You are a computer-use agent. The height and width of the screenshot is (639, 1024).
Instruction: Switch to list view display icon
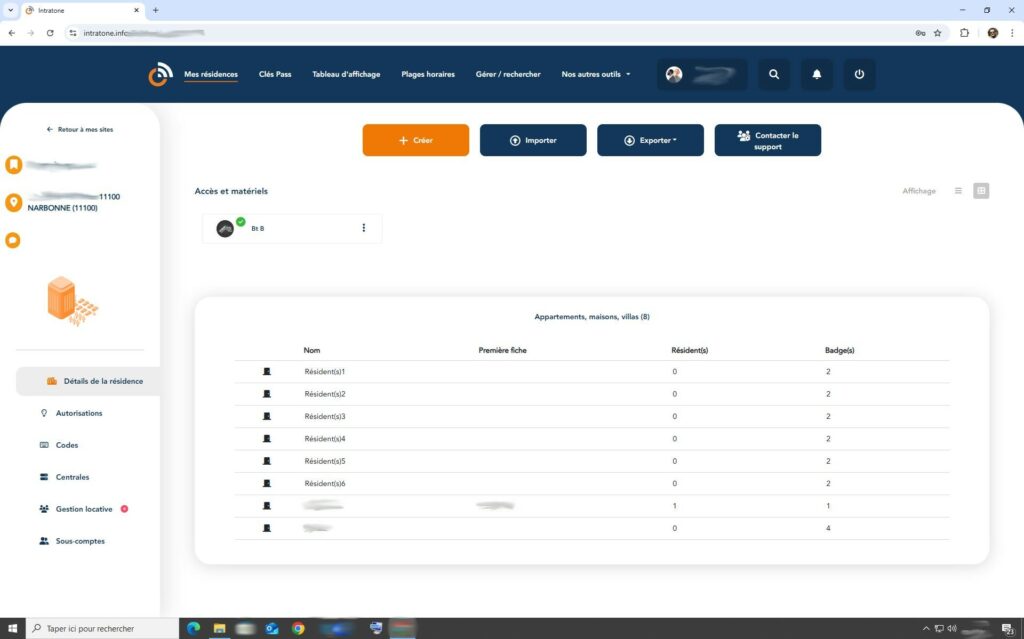[x=958, y=191]
